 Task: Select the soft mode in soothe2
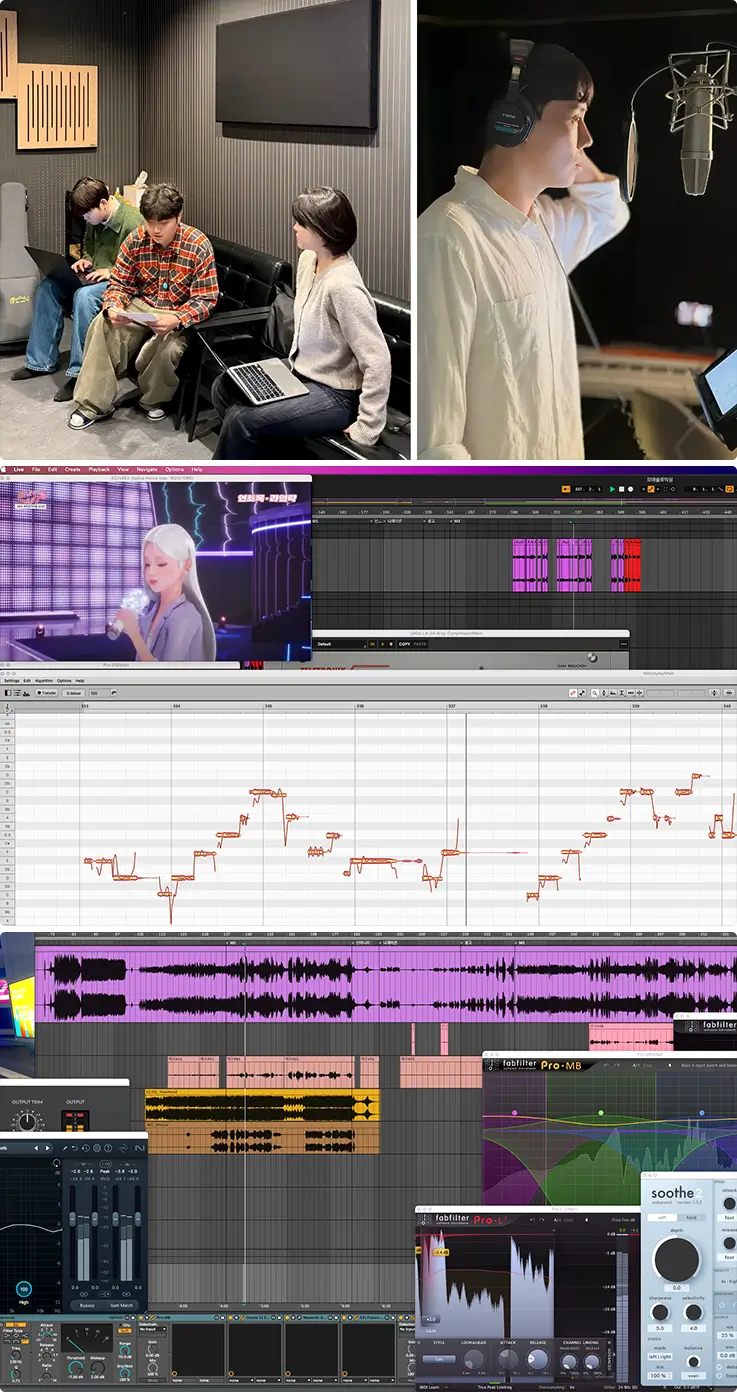661,1217
